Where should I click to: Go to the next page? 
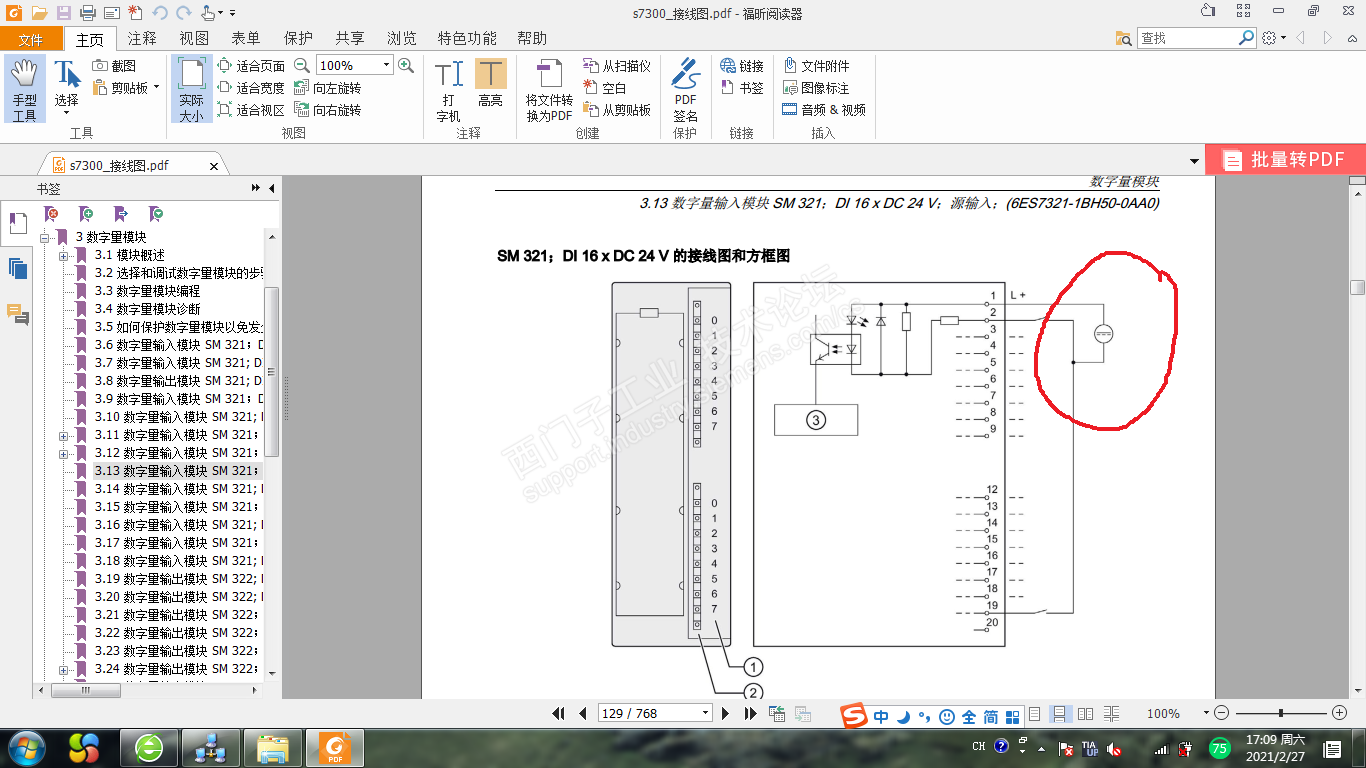tap(727, 713)
